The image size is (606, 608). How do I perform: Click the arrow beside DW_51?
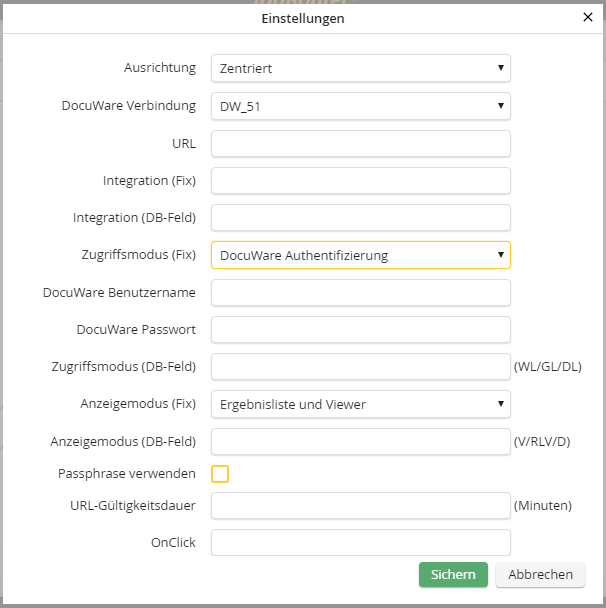point(500,106)
